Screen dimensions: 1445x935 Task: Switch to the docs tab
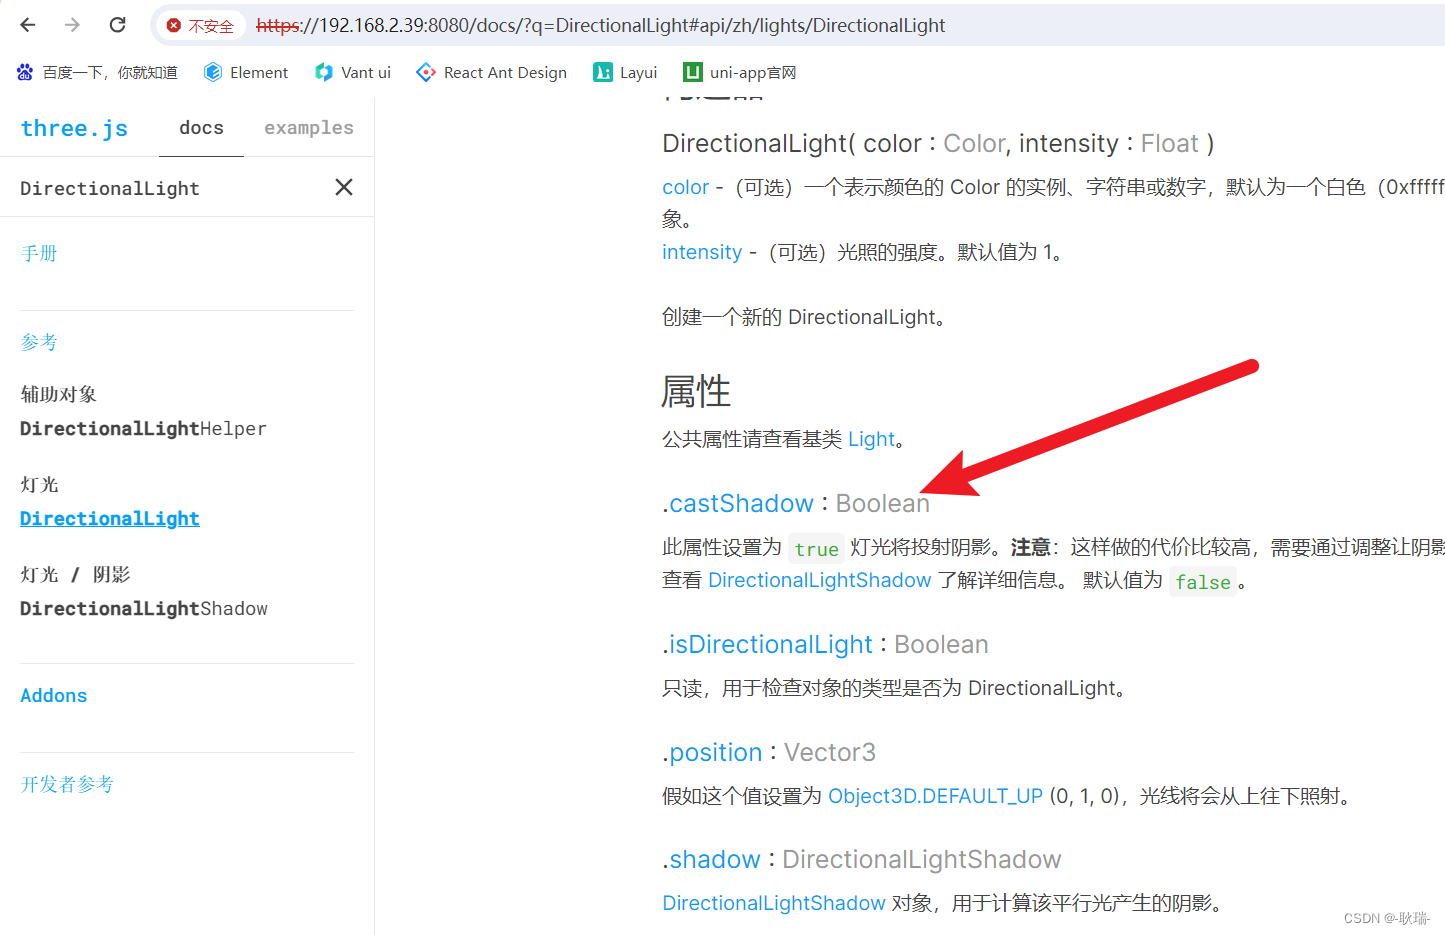(201, 128)
